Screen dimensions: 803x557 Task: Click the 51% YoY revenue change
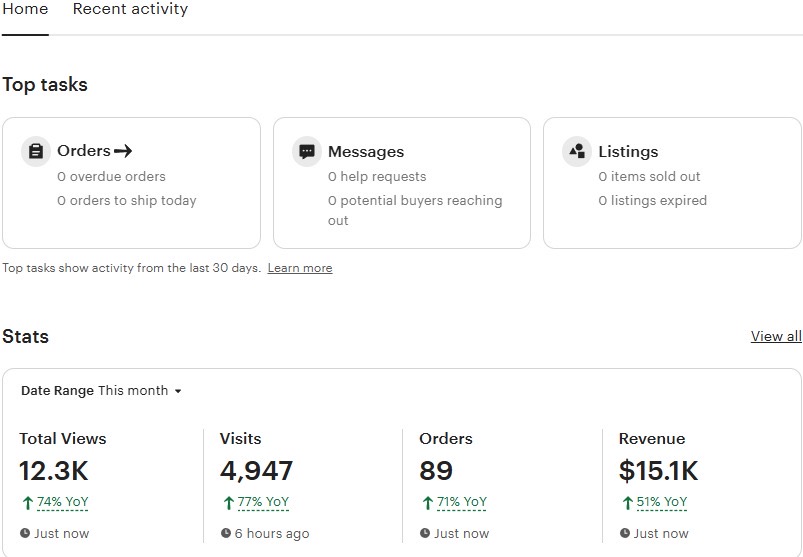point(662,502)
